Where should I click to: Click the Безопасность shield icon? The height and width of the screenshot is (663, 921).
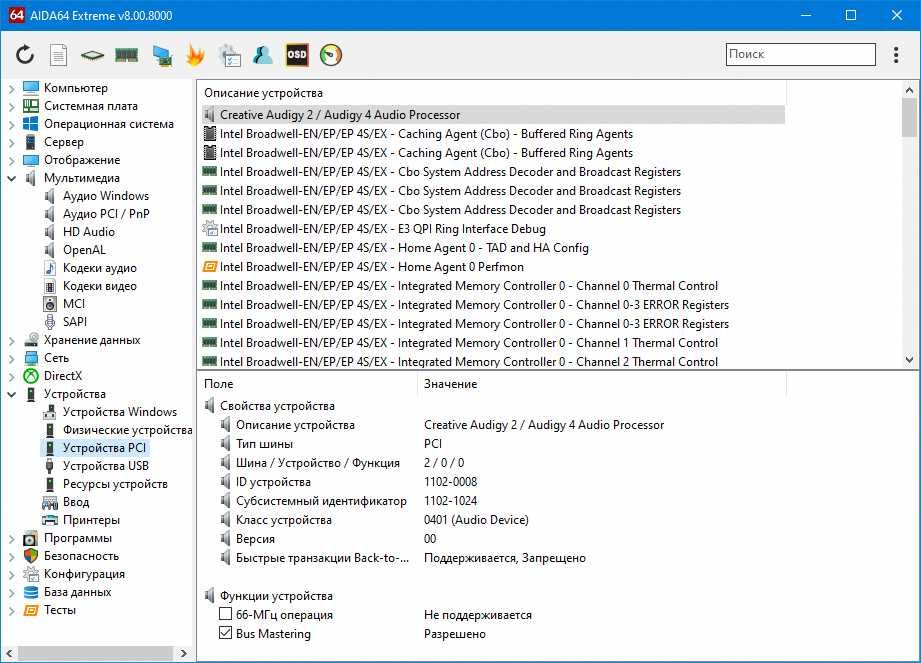tap(31, 556)
